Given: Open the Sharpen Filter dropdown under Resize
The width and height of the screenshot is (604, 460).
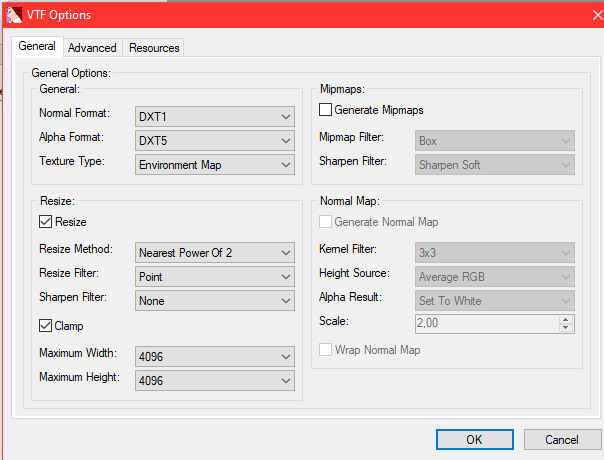Looking at the screenshot, I should pyautogui.click(x=214, y=300).
